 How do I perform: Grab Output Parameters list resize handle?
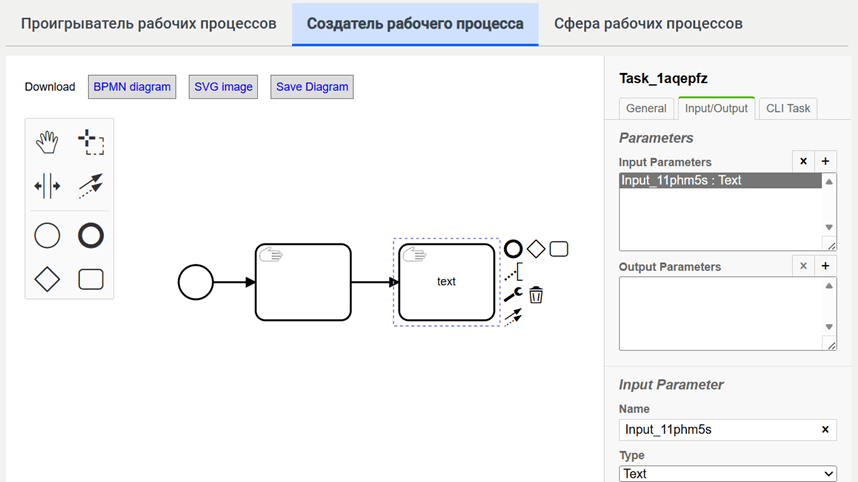[x=831, y=345]
